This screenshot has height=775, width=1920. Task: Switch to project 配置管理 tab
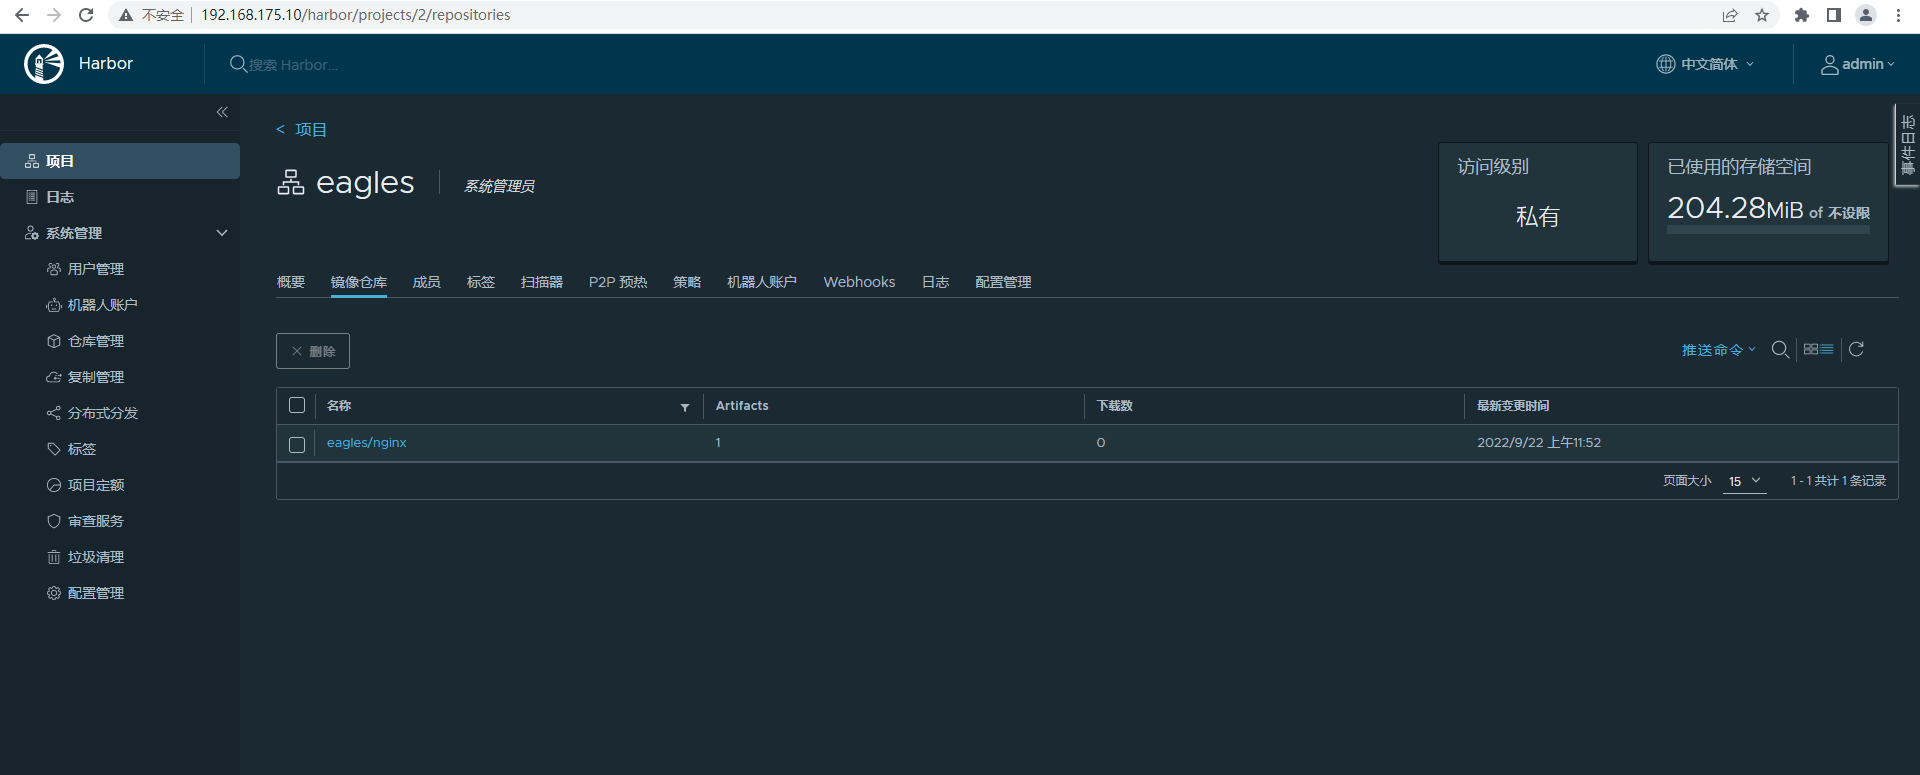pos(1003,282)
